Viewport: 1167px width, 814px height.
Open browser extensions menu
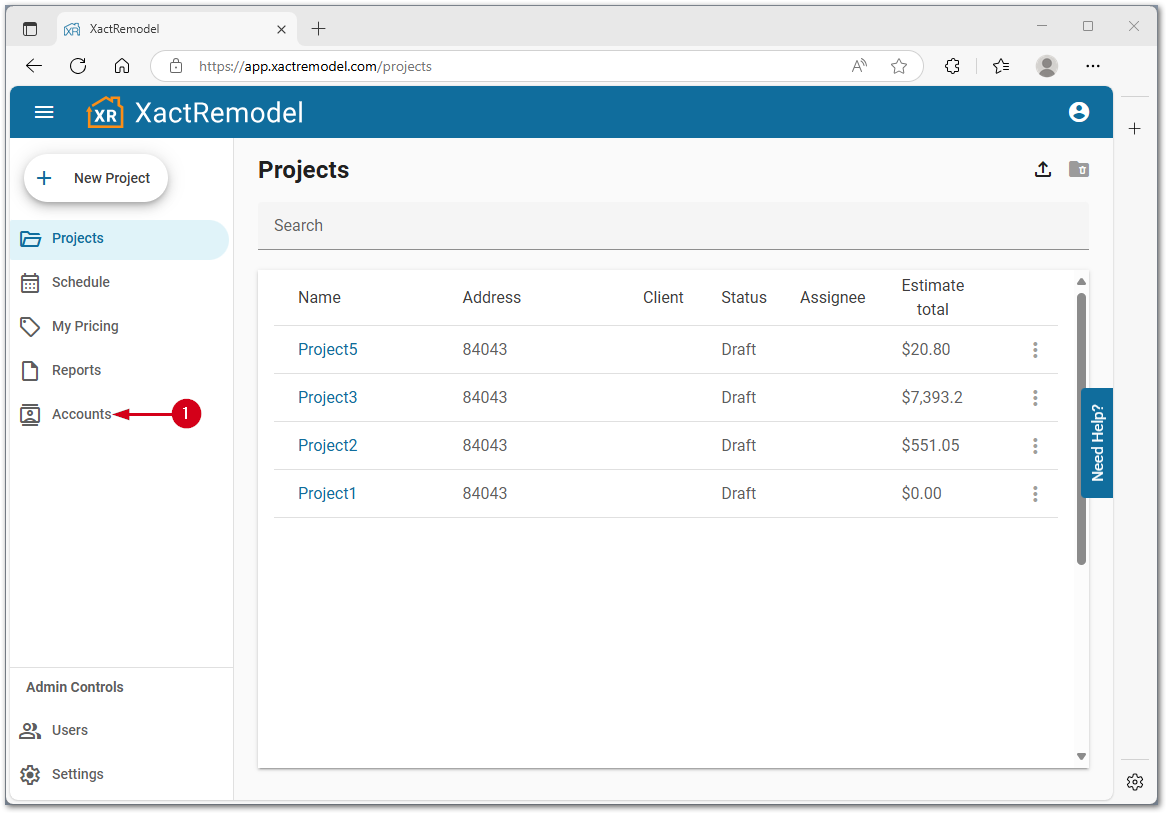pyautogui.click(x=952, y=66)
